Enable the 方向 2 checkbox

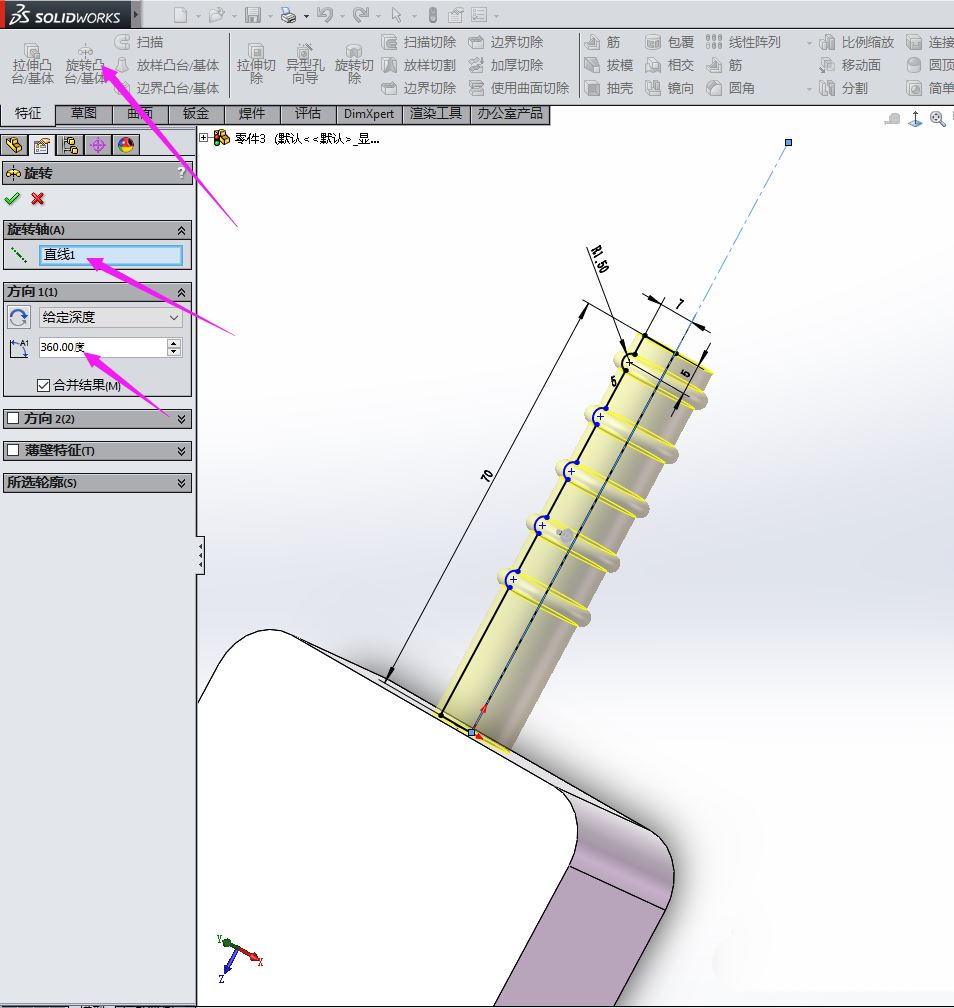click(x=13, y=418)
